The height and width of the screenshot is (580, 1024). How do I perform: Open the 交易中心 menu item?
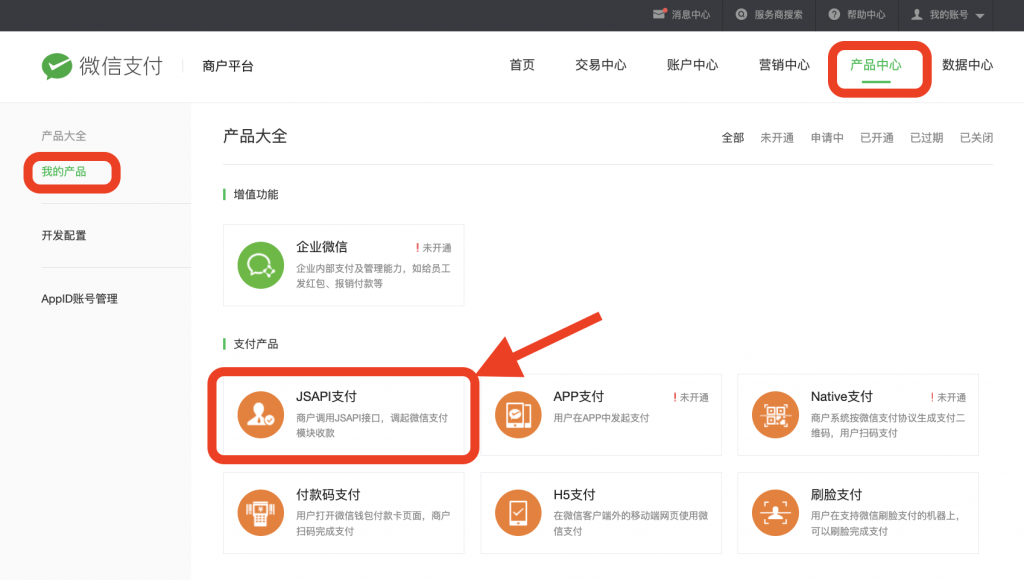coord(601,64)
